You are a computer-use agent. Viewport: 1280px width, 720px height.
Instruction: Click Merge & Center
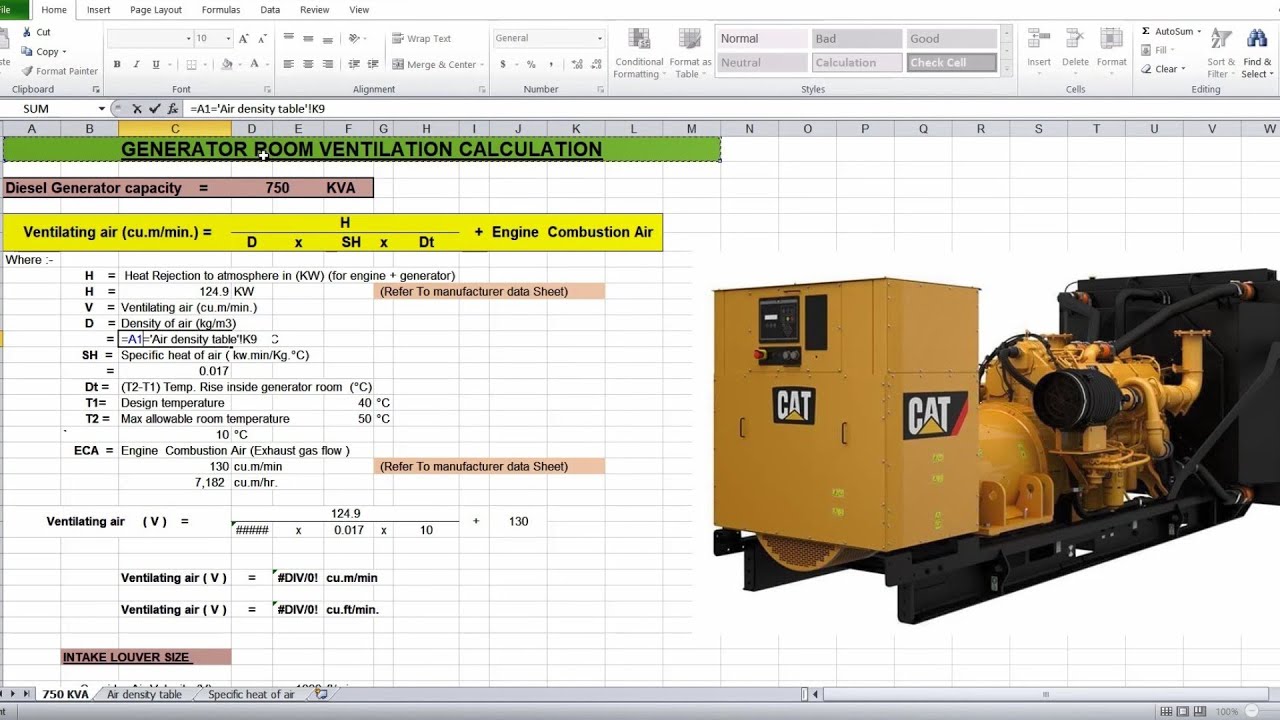434,64
